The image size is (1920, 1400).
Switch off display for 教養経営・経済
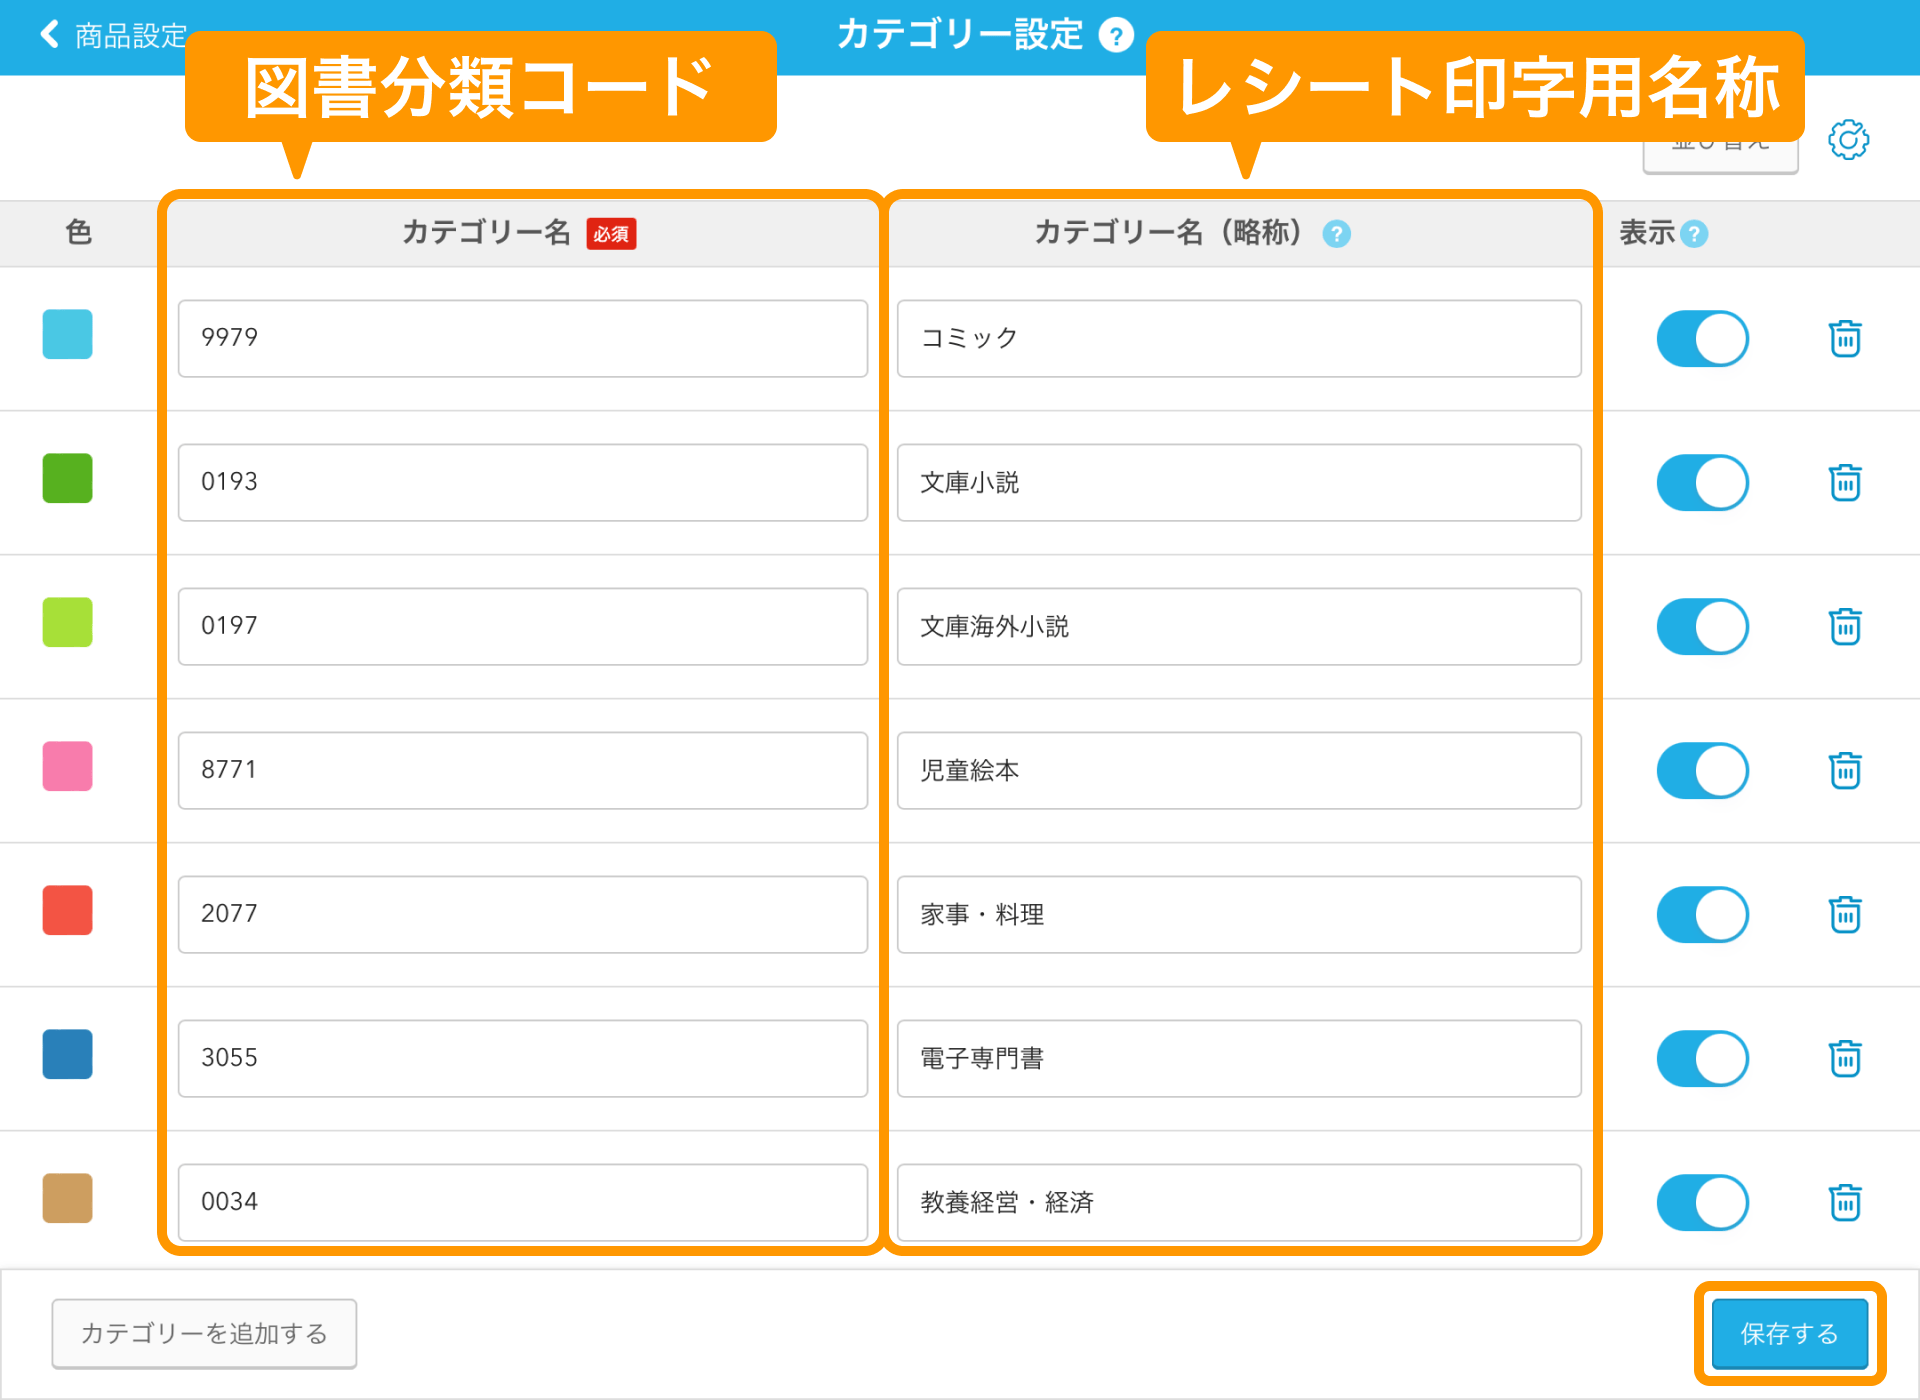(x=1702, y=1202)
